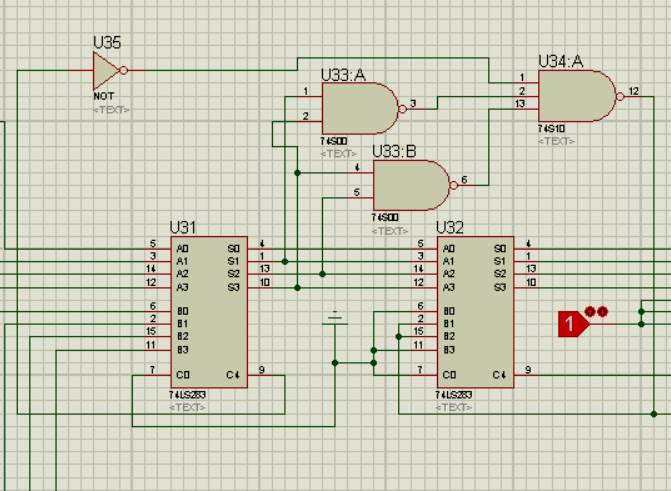The image size is (671, 491).
Task: Click the 74S10 part label under U34:A
Action: tap(551, 128)
